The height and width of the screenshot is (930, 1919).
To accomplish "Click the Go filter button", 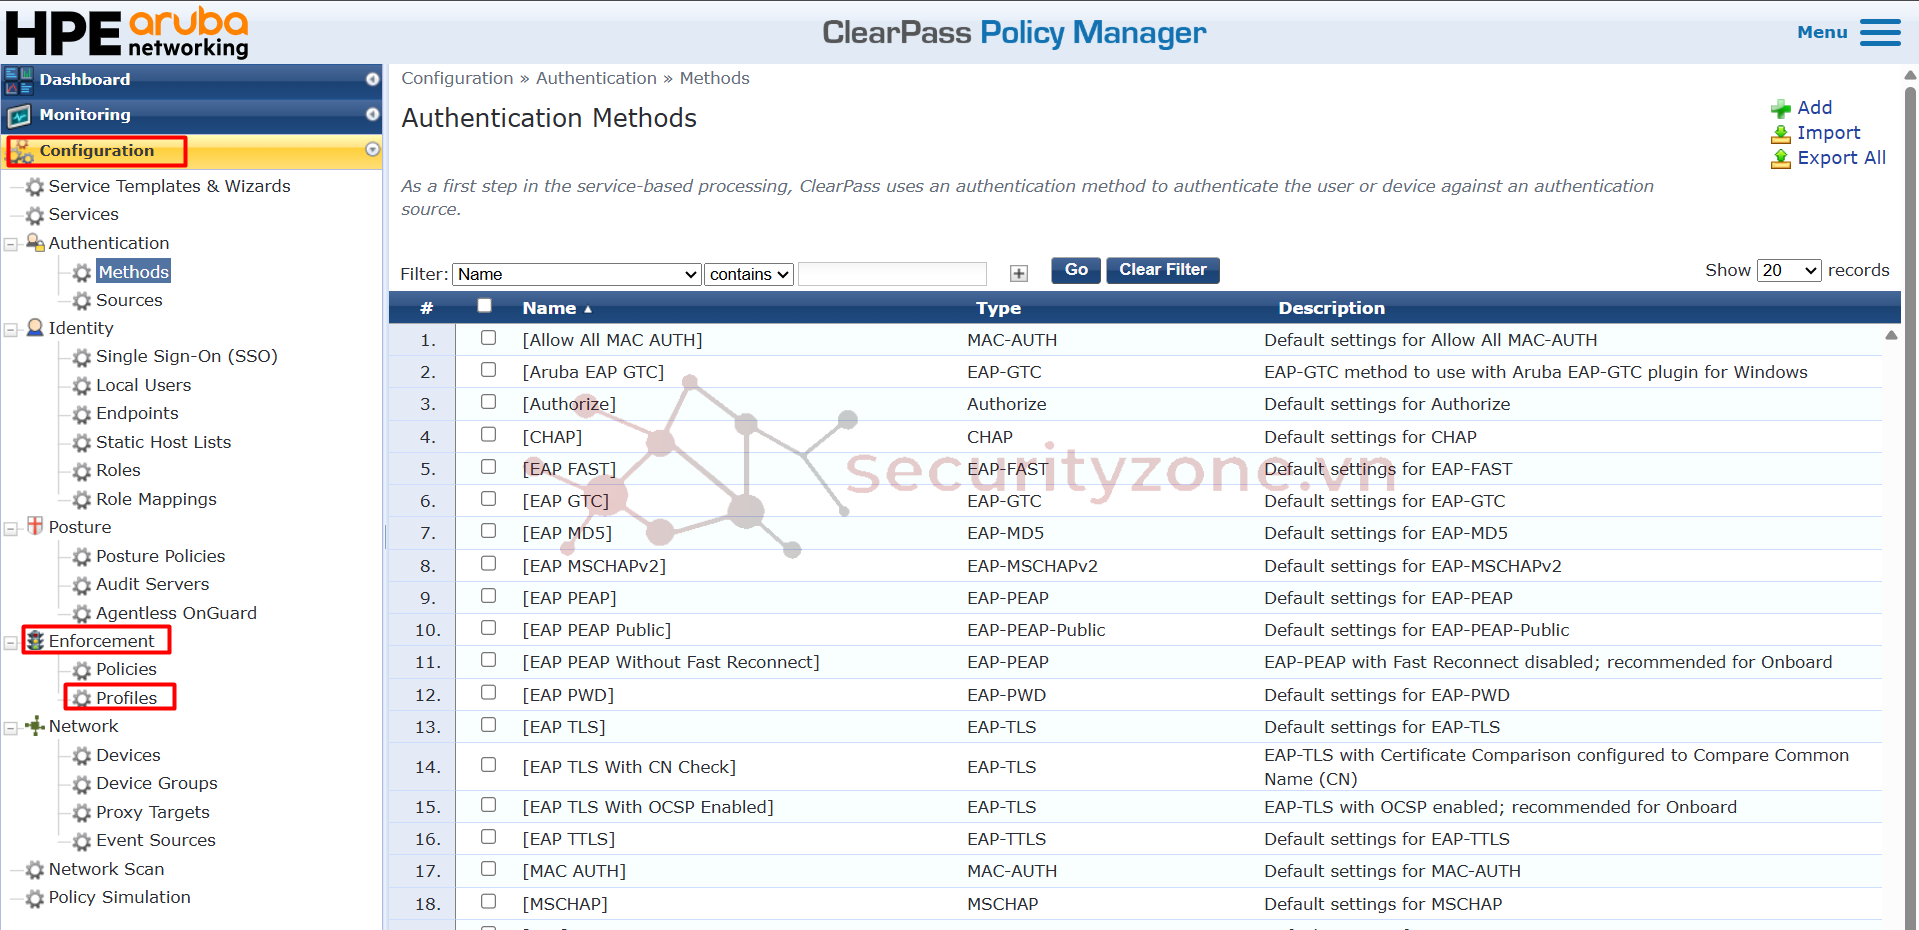I will (1076, 270).
